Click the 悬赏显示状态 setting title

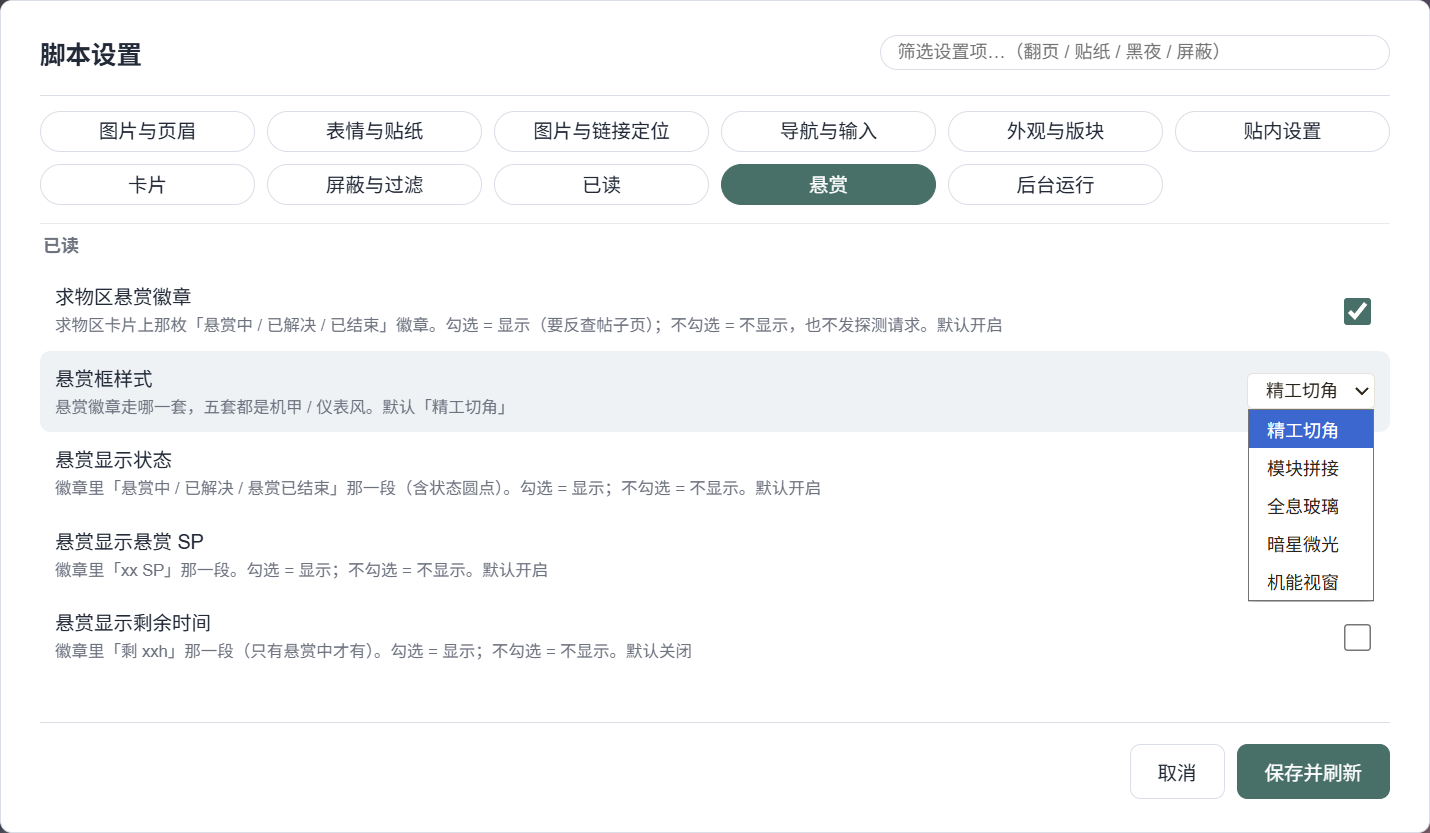click(114, 460)
